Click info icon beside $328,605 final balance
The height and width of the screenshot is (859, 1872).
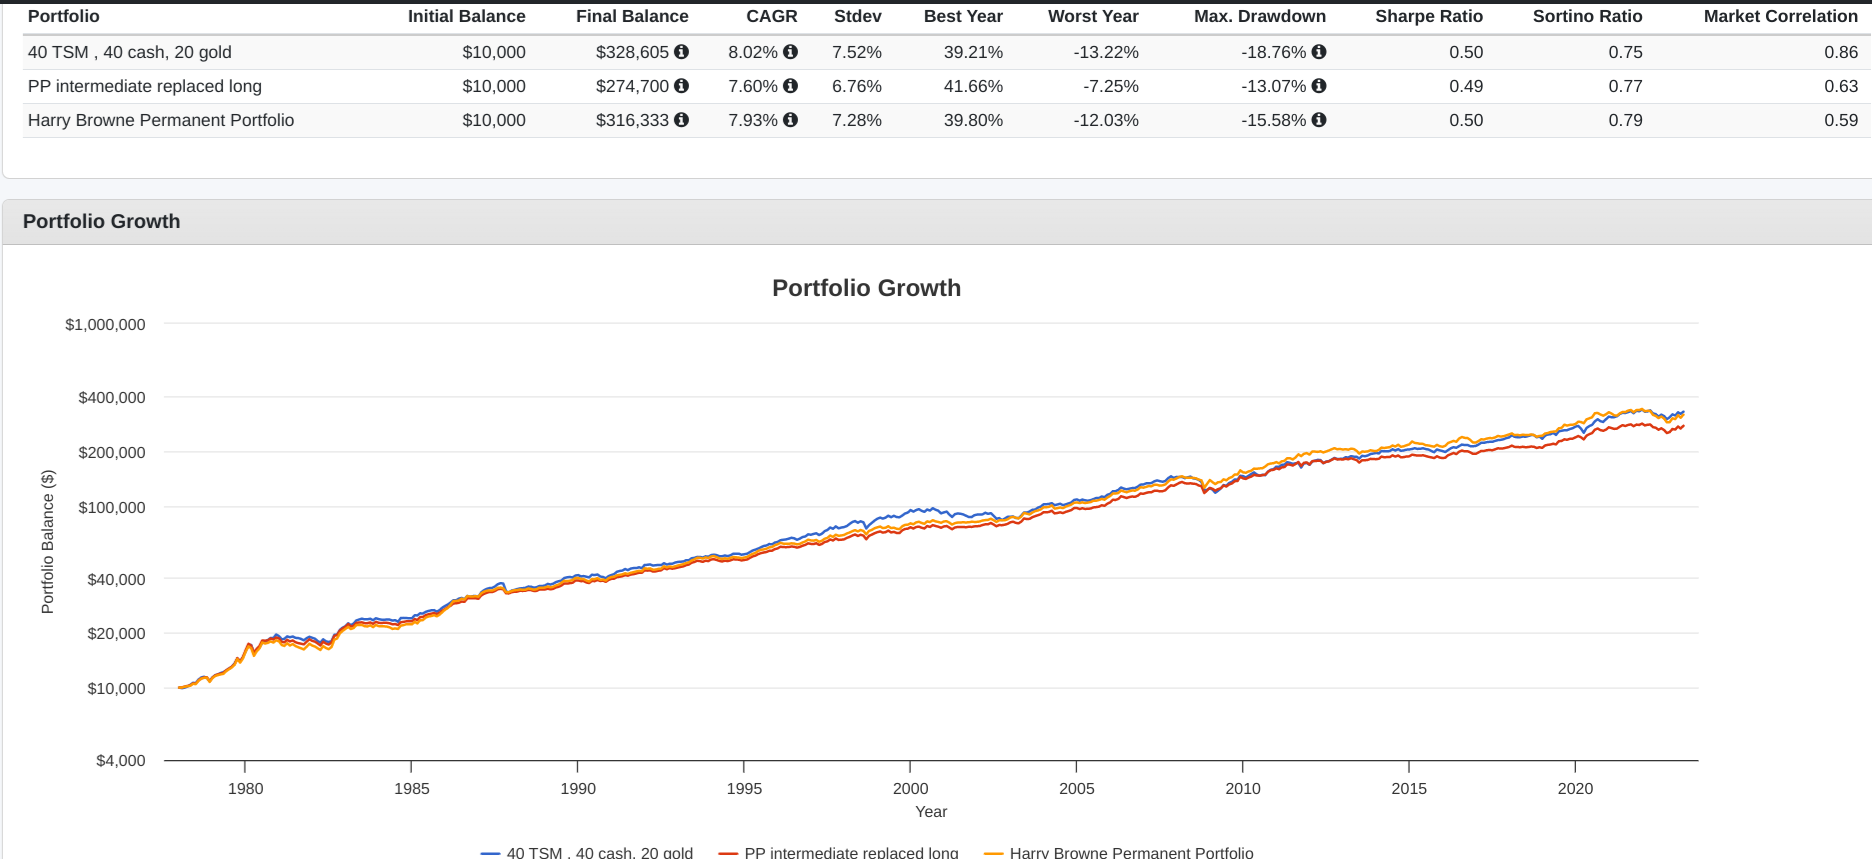(681, 52)
